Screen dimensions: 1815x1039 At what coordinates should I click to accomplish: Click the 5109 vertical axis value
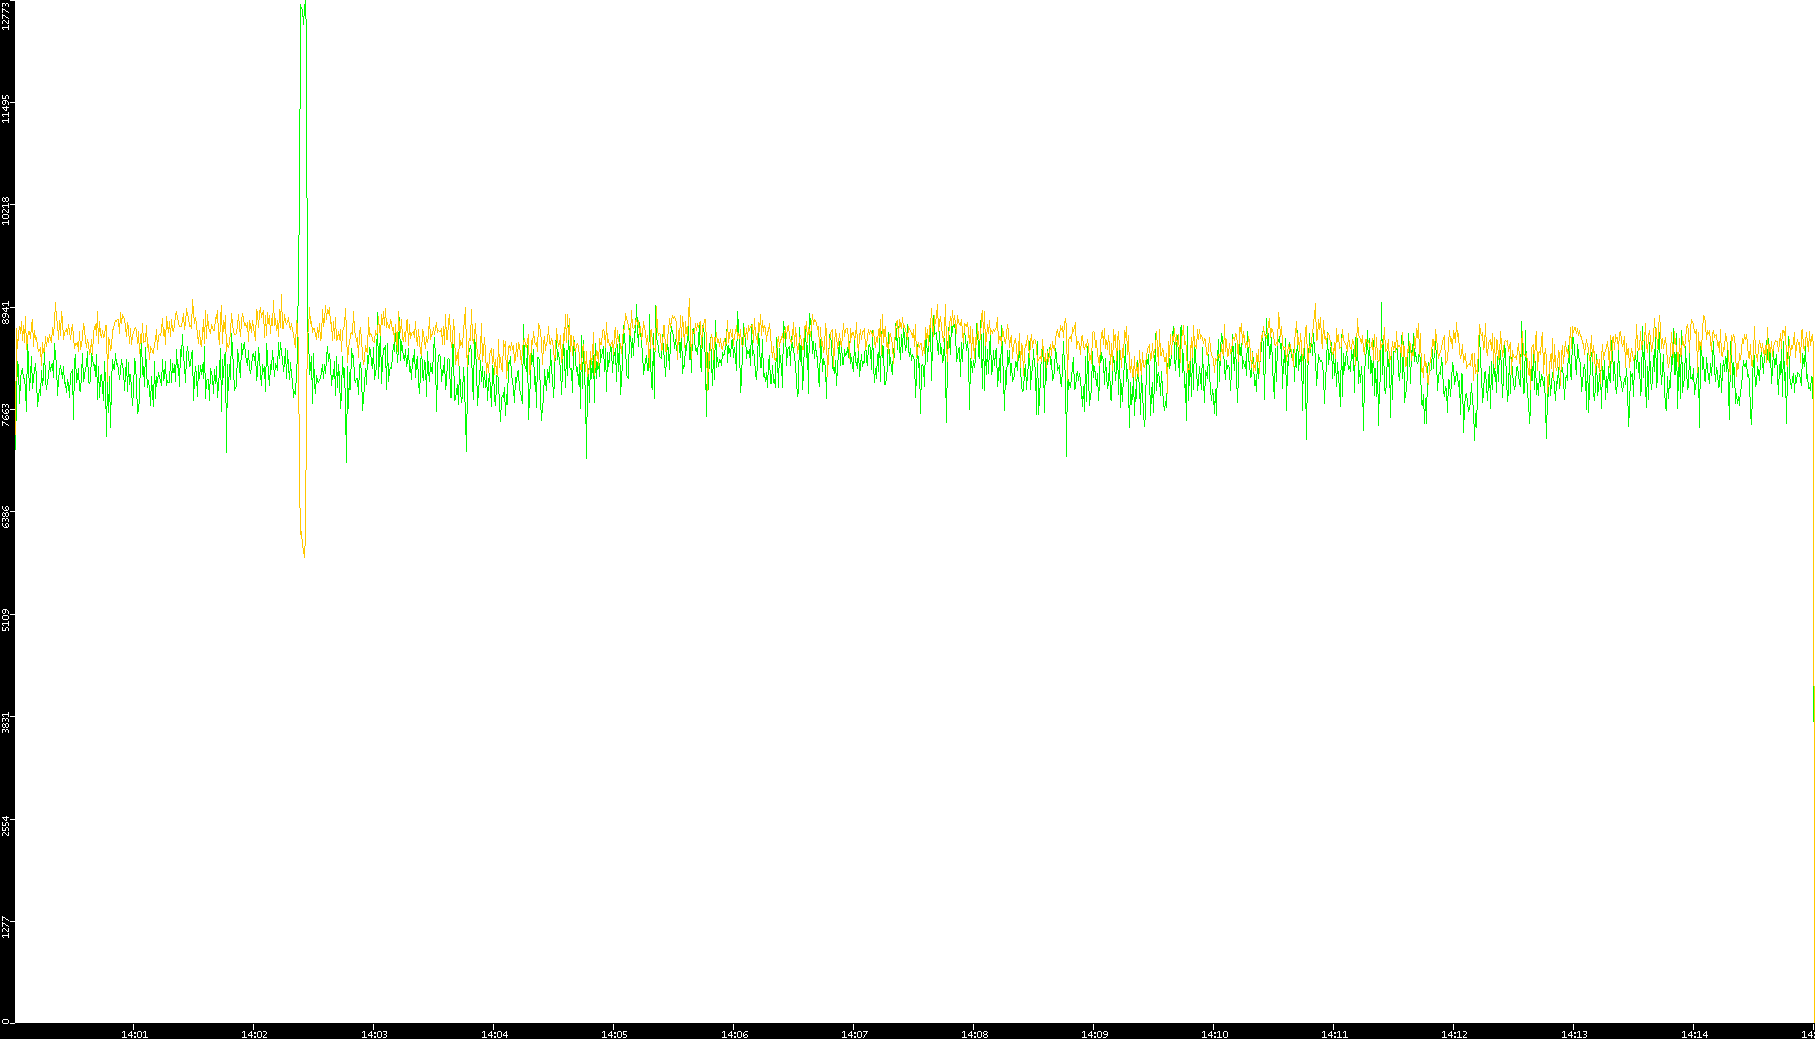tap(6, 619)
